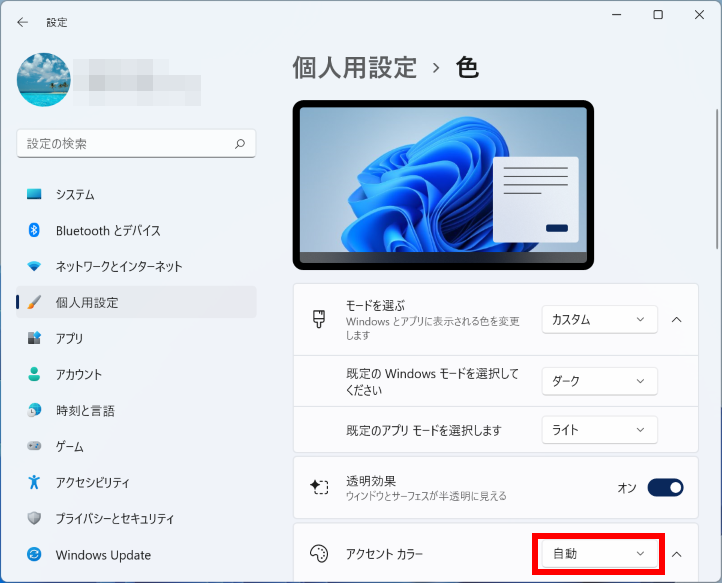Open ゲーム settings category
The height and width of the screenshot is (583, 722).
136,446
